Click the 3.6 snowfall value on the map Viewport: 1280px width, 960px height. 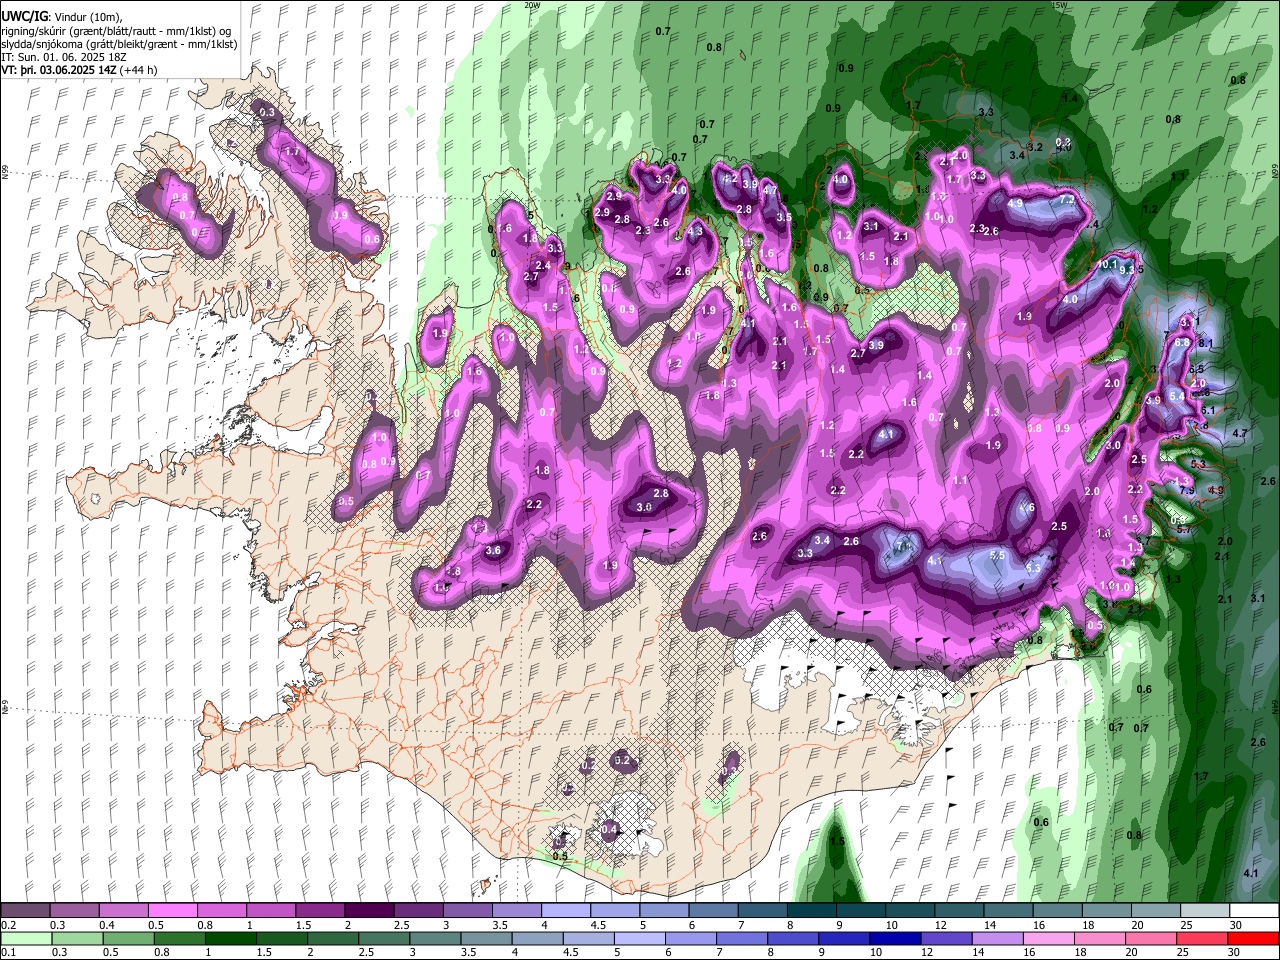click(x=493, y=551)
